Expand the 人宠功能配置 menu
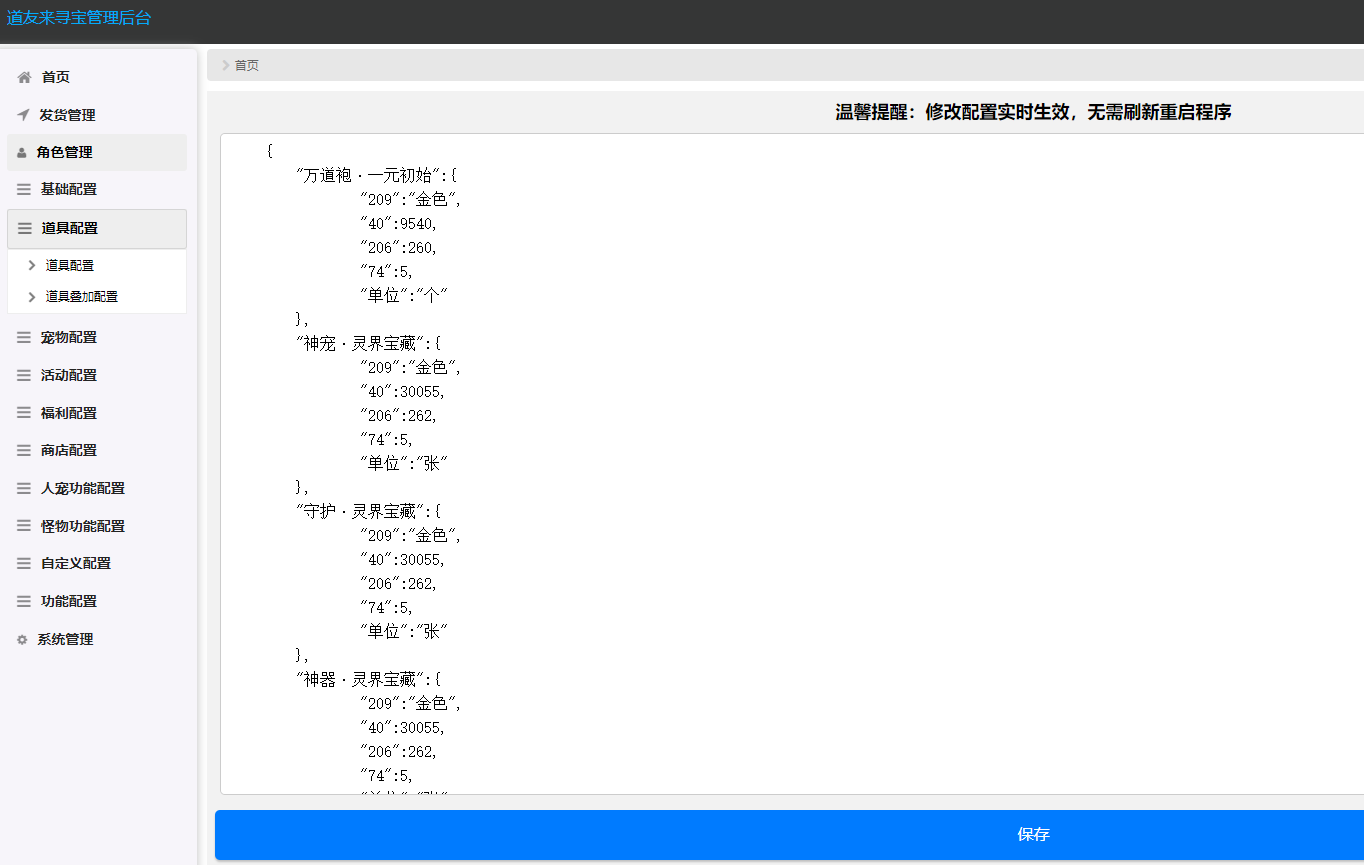 click(x=82, y=489)
